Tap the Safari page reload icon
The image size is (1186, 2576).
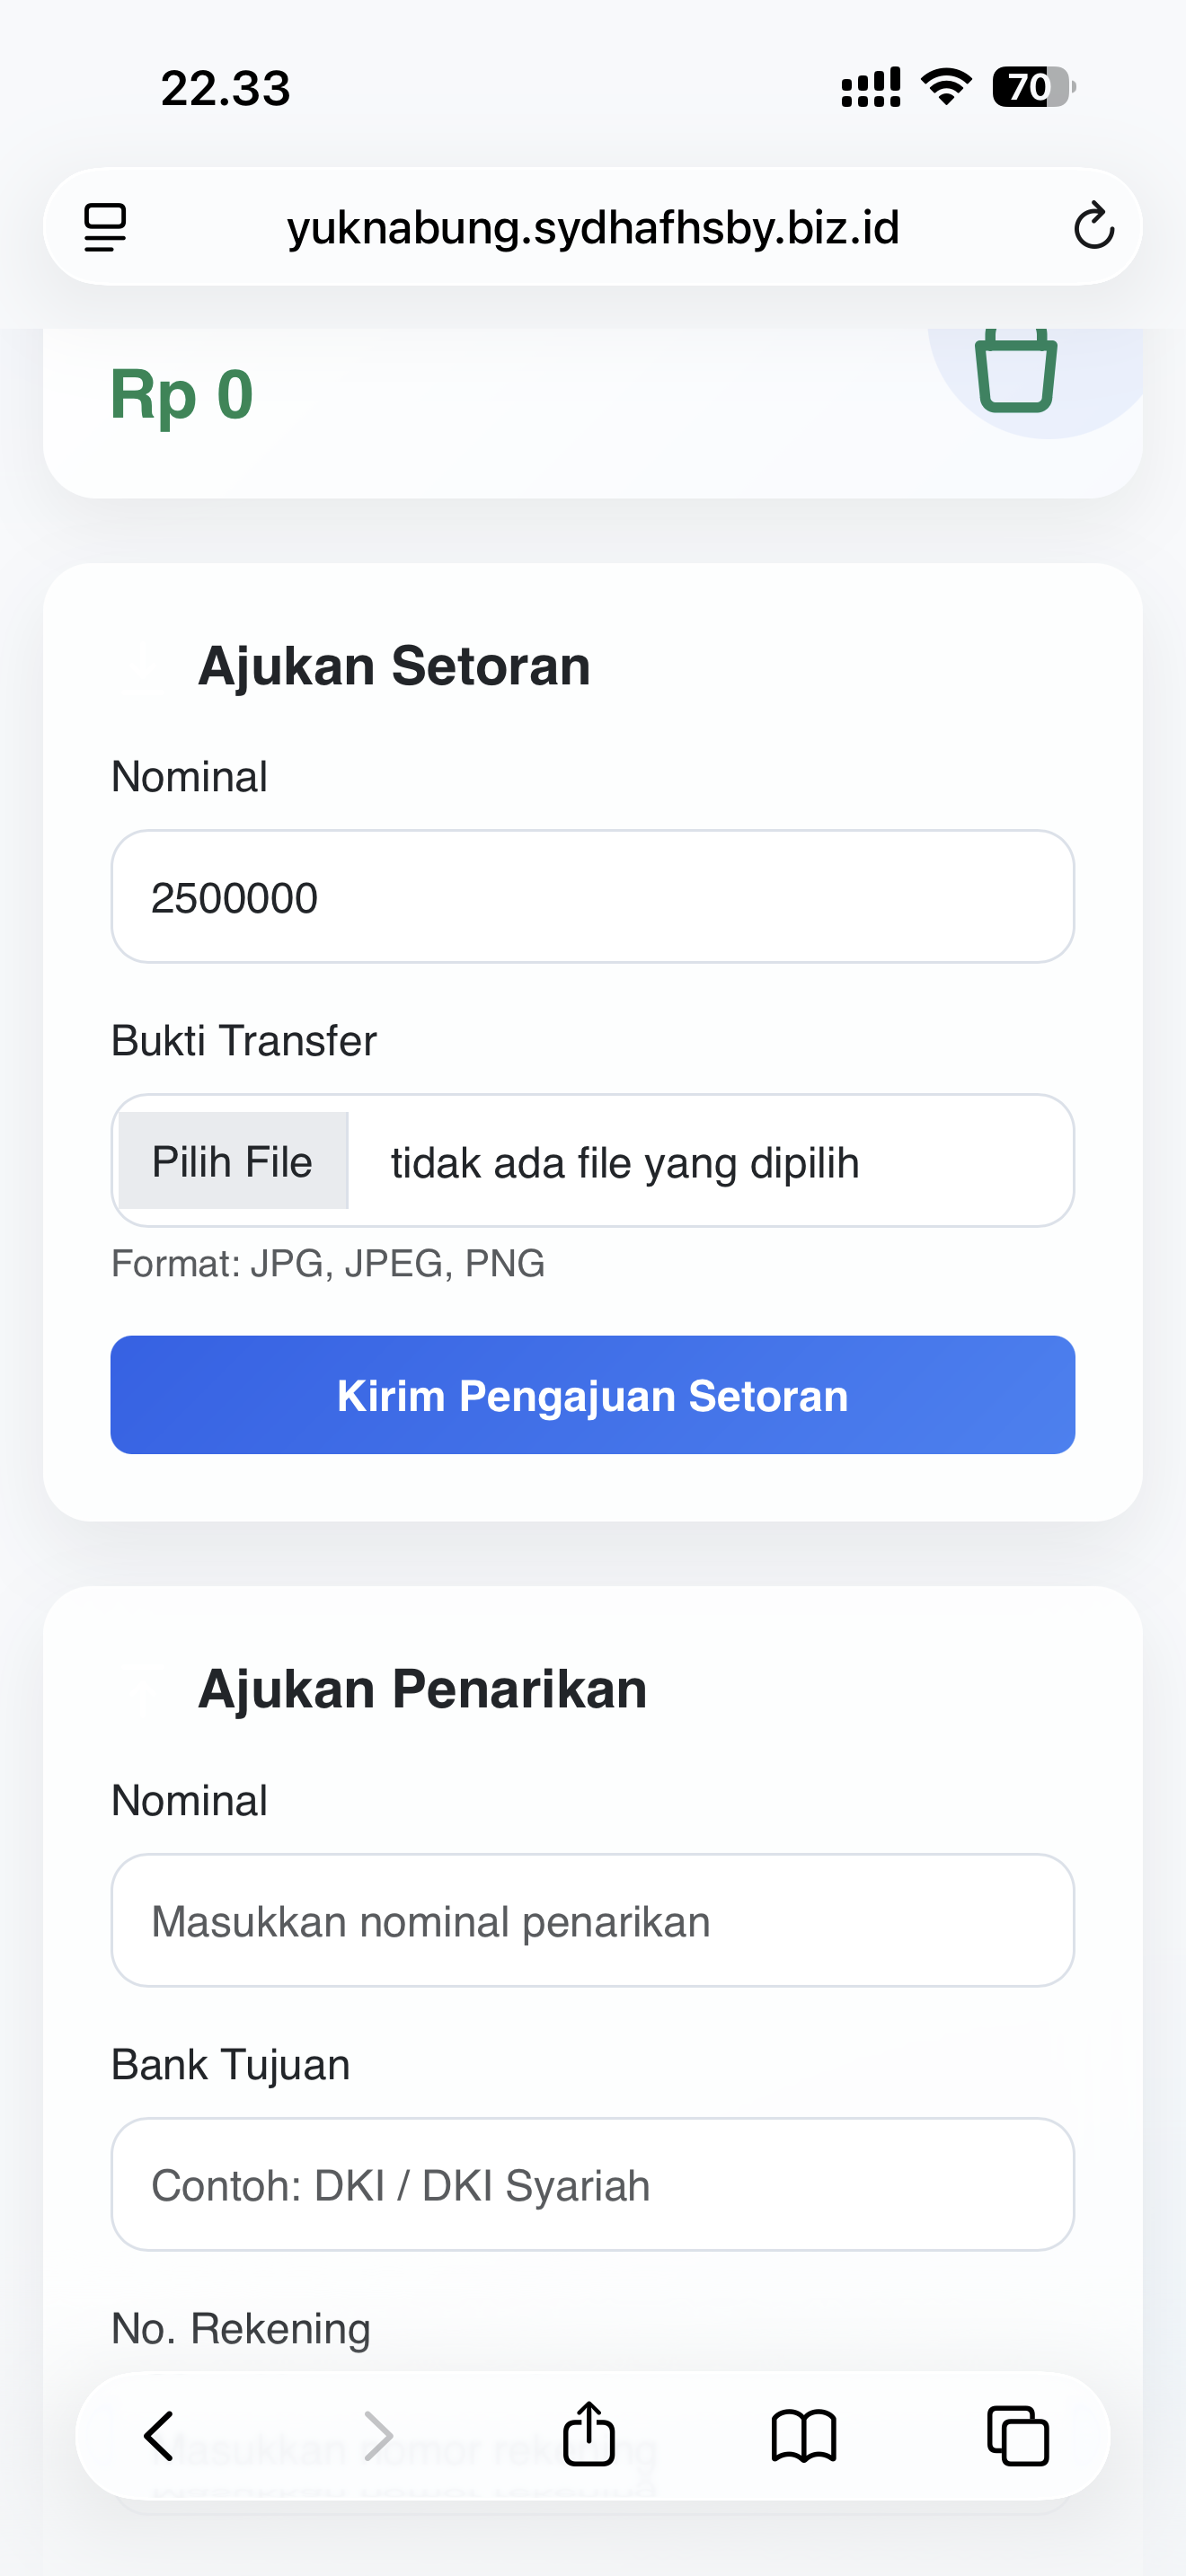point(1094,226)
